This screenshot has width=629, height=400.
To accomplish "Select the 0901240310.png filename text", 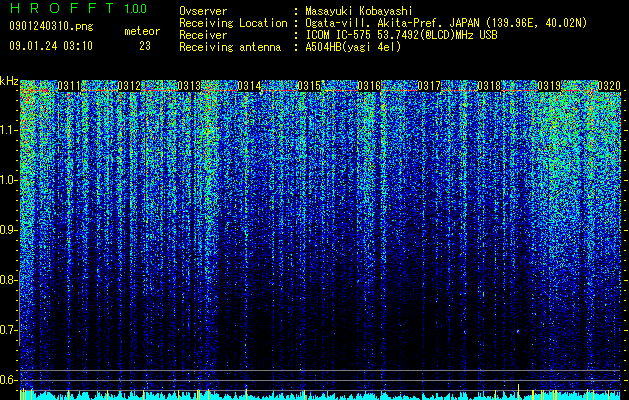I will pyautogui.click(x=51, y=26).
